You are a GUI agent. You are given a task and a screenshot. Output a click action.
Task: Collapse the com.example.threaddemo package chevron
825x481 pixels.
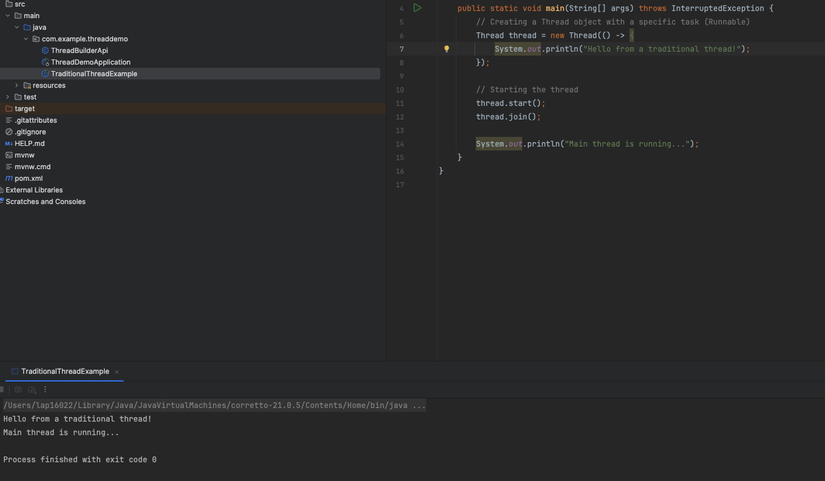pos(26,39)
